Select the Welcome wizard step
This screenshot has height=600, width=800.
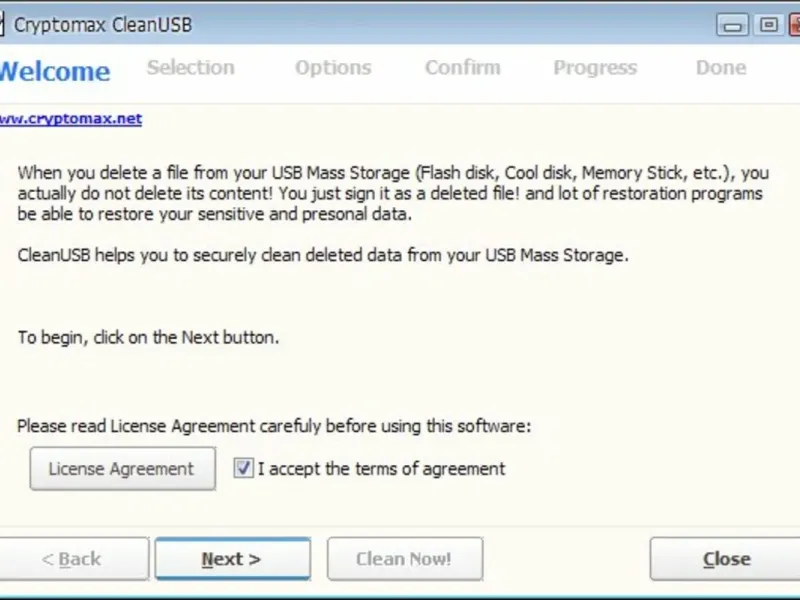click(54, 71)
